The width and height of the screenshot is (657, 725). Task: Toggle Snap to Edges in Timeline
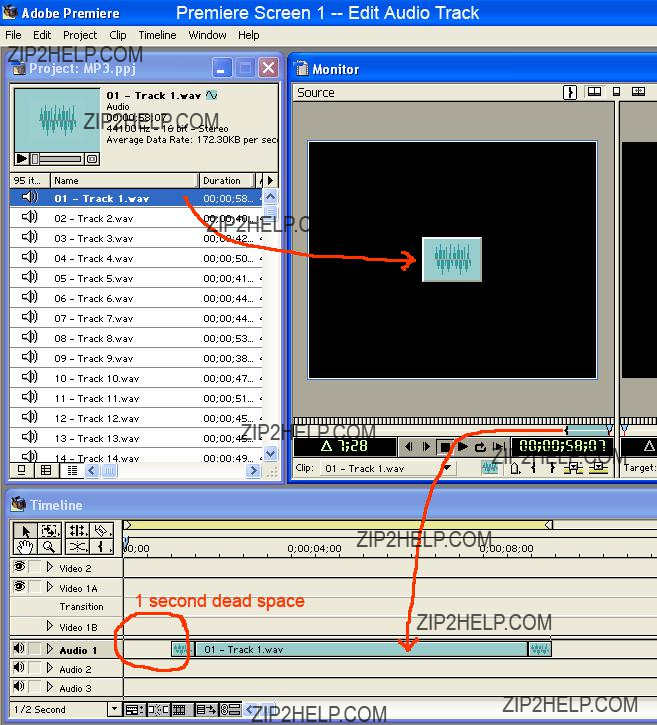[159, 709]
